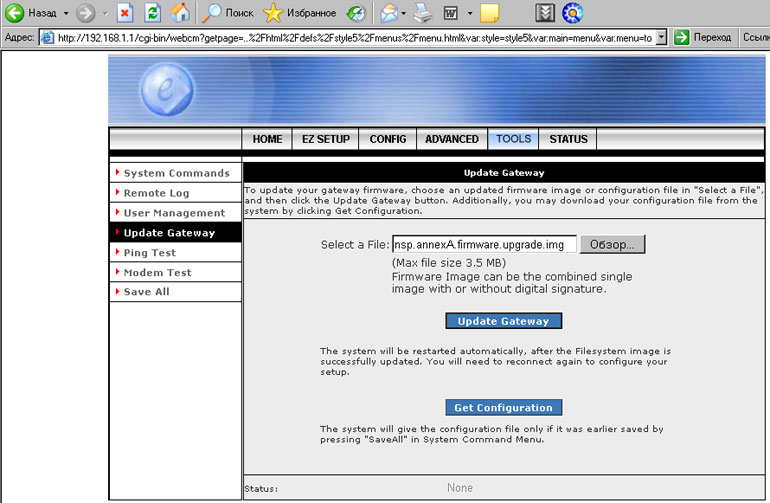The width and height of the screenshot is (770, 503).
Task: Go to browser Home page icon
Action: coord(180,13)
